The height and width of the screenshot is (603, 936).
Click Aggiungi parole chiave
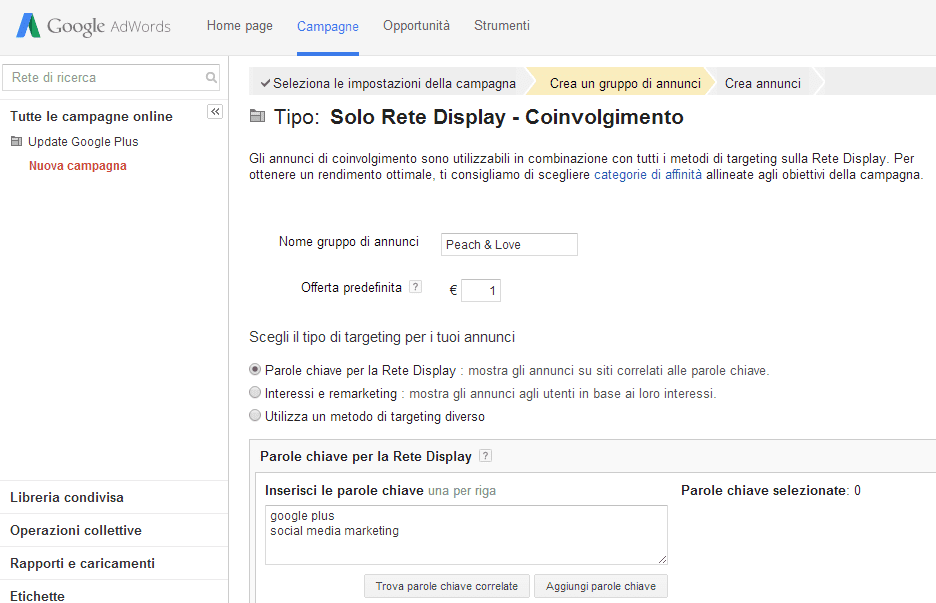point(600,586)
